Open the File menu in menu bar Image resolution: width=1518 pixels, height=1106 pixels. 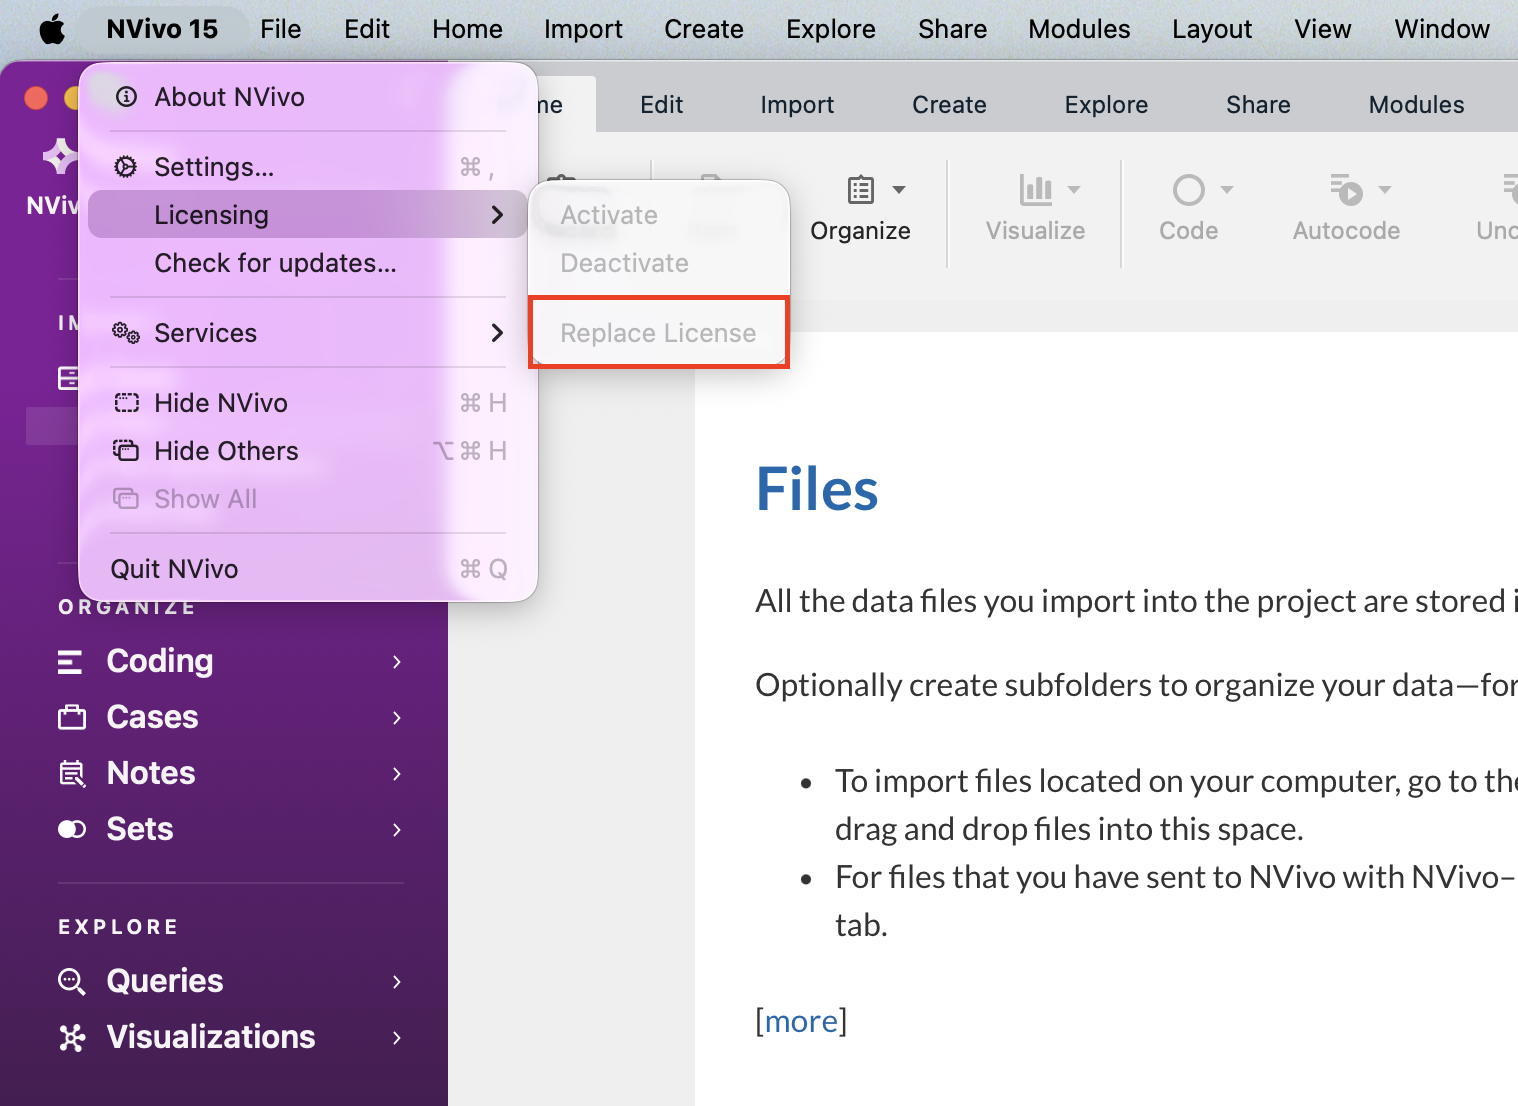coord(280,29)
